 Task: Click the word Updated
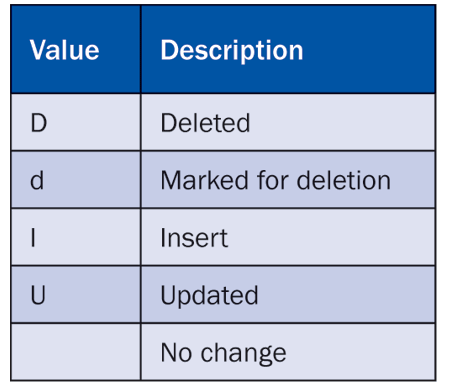(210, 296)
